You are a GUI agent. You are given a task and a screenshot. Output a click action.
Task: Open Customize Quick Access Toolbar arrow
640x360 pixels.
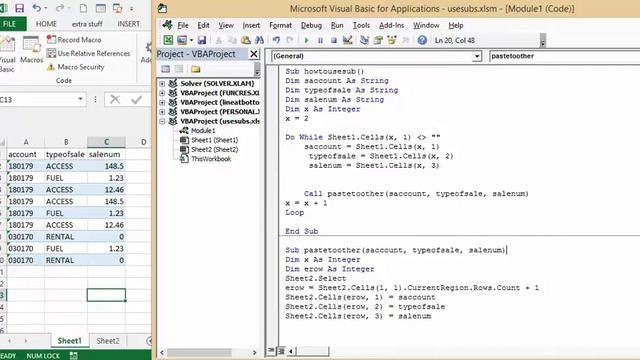click(x=131, y=9)
